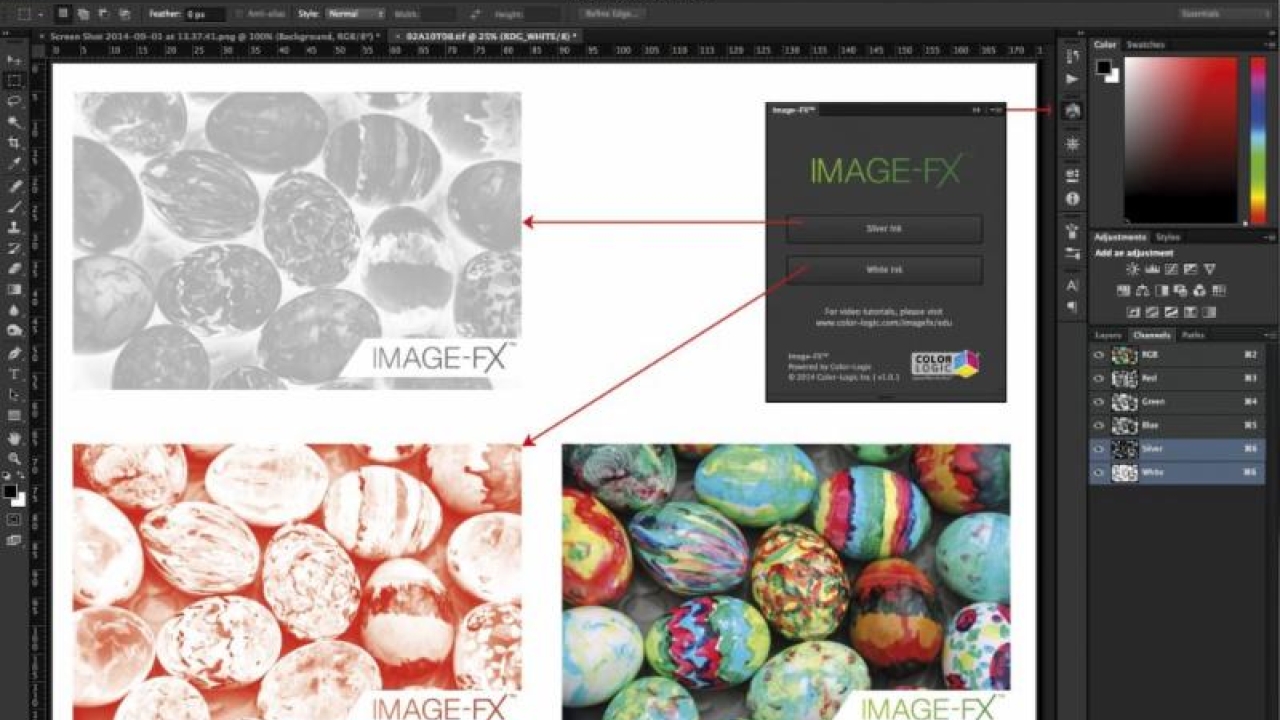Select the Rectangle shape tool
1280x720 pixels.
(14, 416)
